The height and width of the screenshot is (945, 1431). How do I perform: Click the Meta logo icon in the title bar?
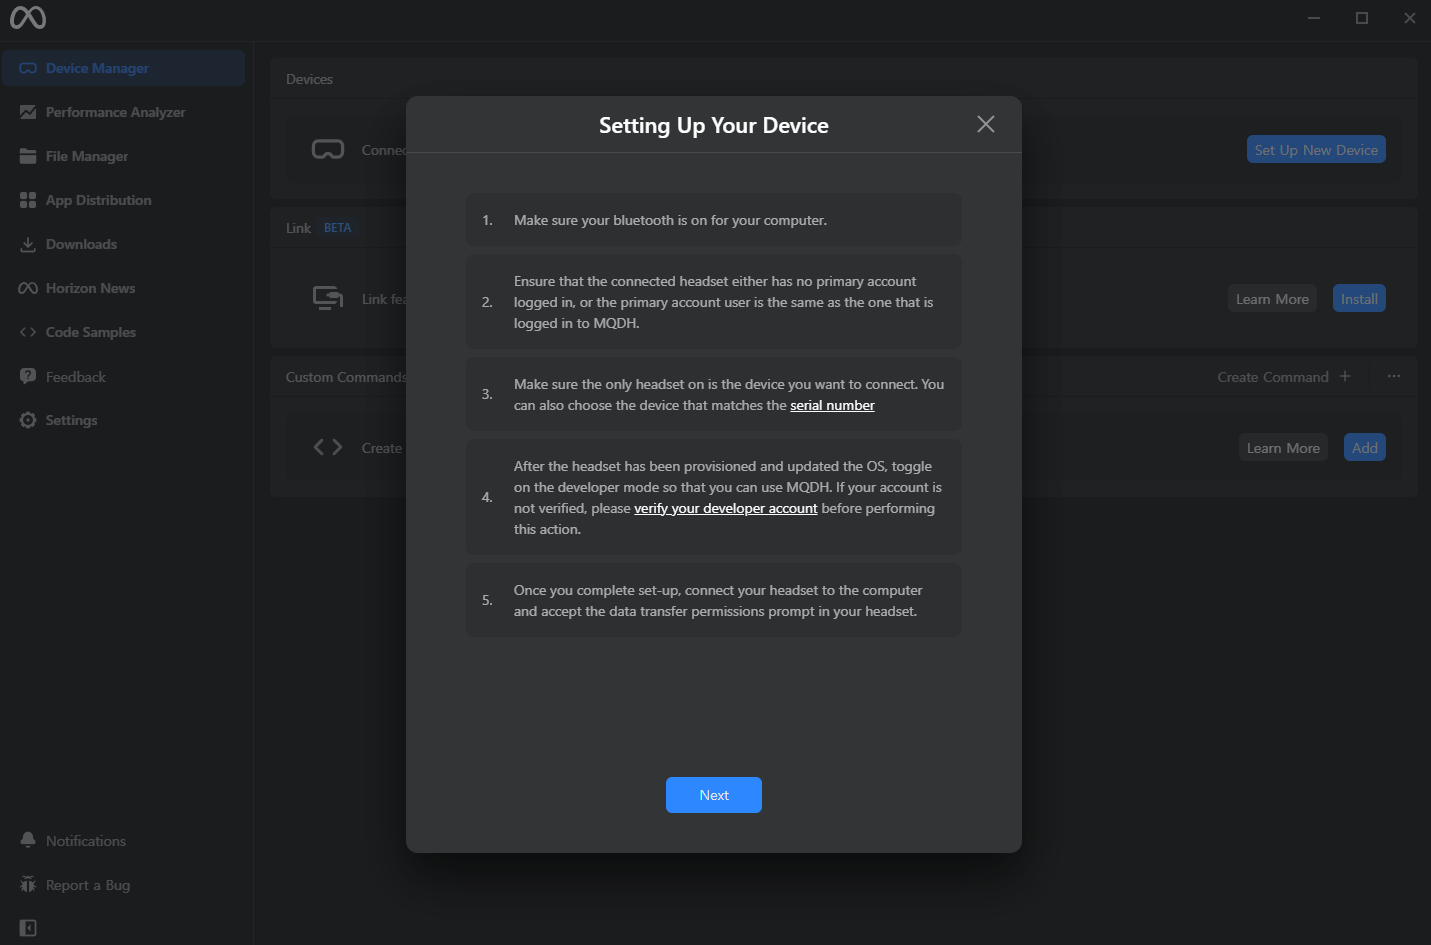tap(28, 18)
